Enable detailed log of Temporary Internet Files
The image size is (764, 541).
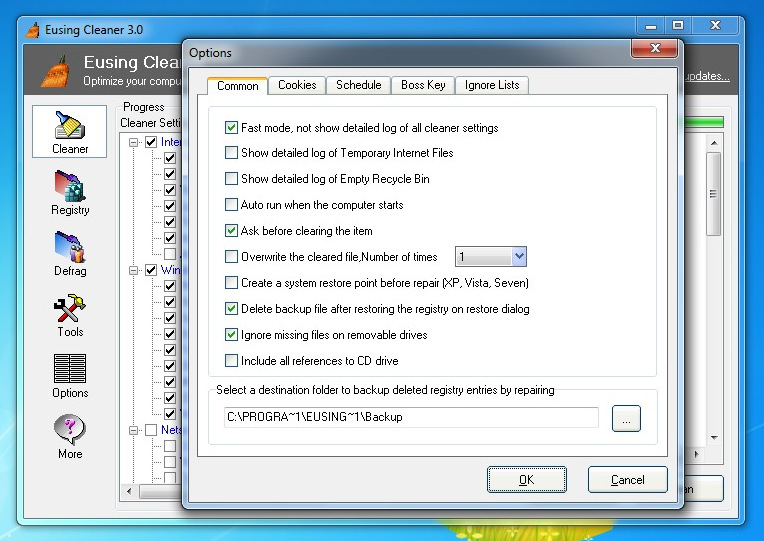[231, 153]
